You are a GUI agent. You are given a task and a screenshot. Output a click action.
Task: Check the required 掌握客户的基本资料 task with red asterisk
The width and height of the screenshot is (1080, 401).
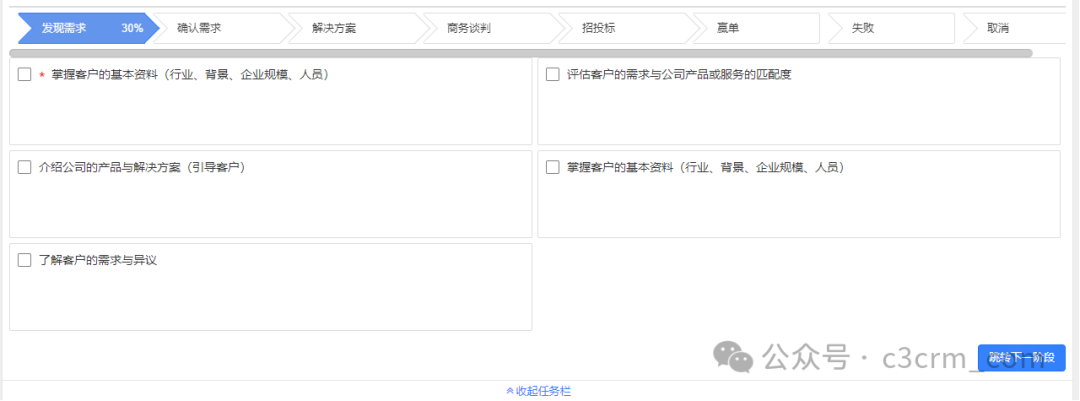pos(25,74)
